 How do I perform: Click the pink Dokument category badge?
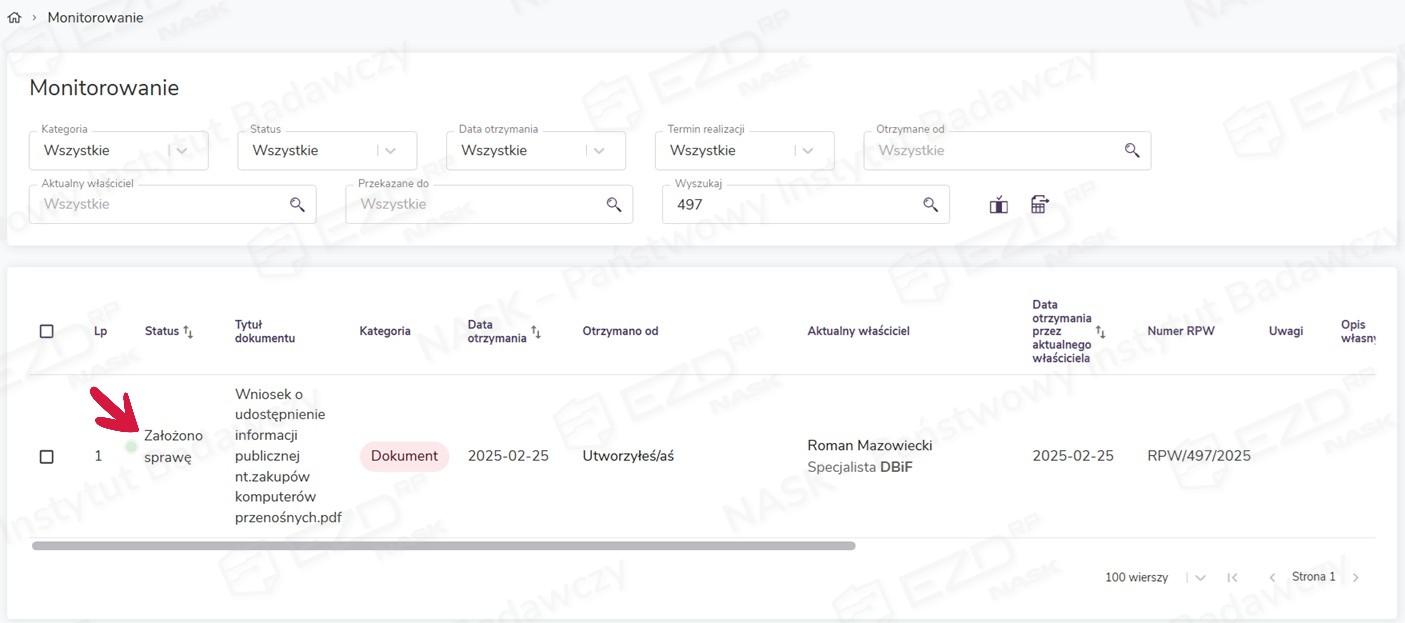[404, 456]
